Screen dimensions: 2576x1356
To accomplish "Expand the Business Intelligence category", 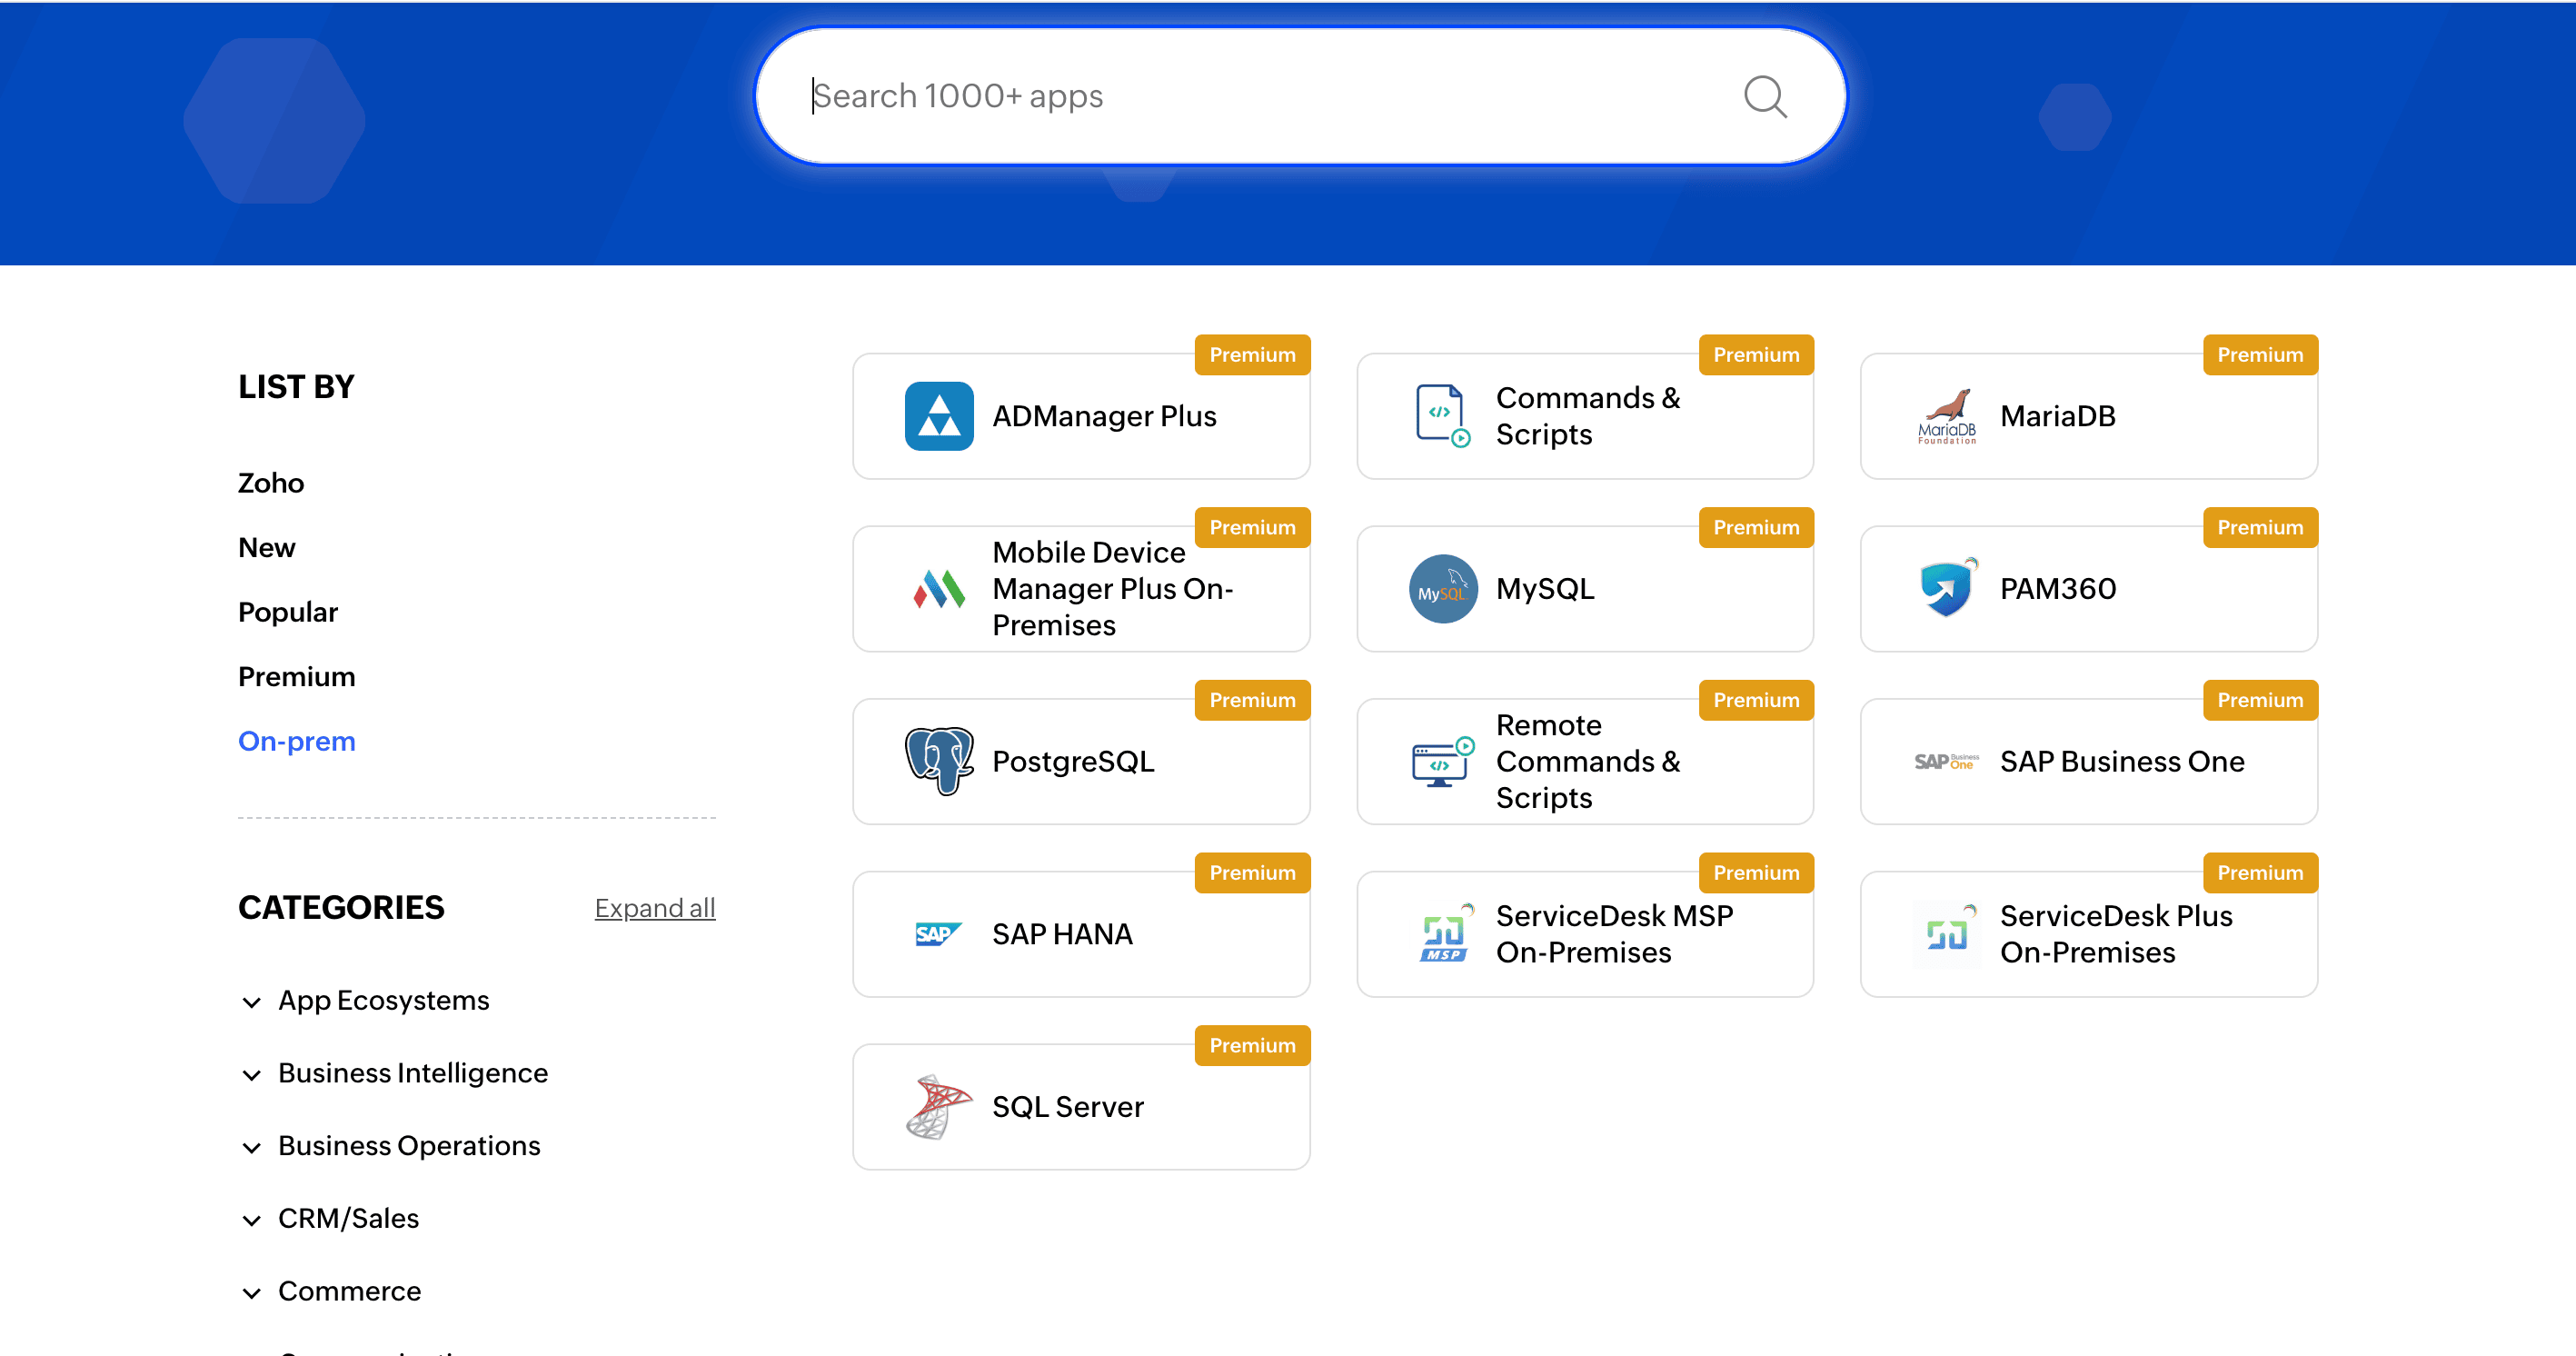I will (x=252, y=1075).
